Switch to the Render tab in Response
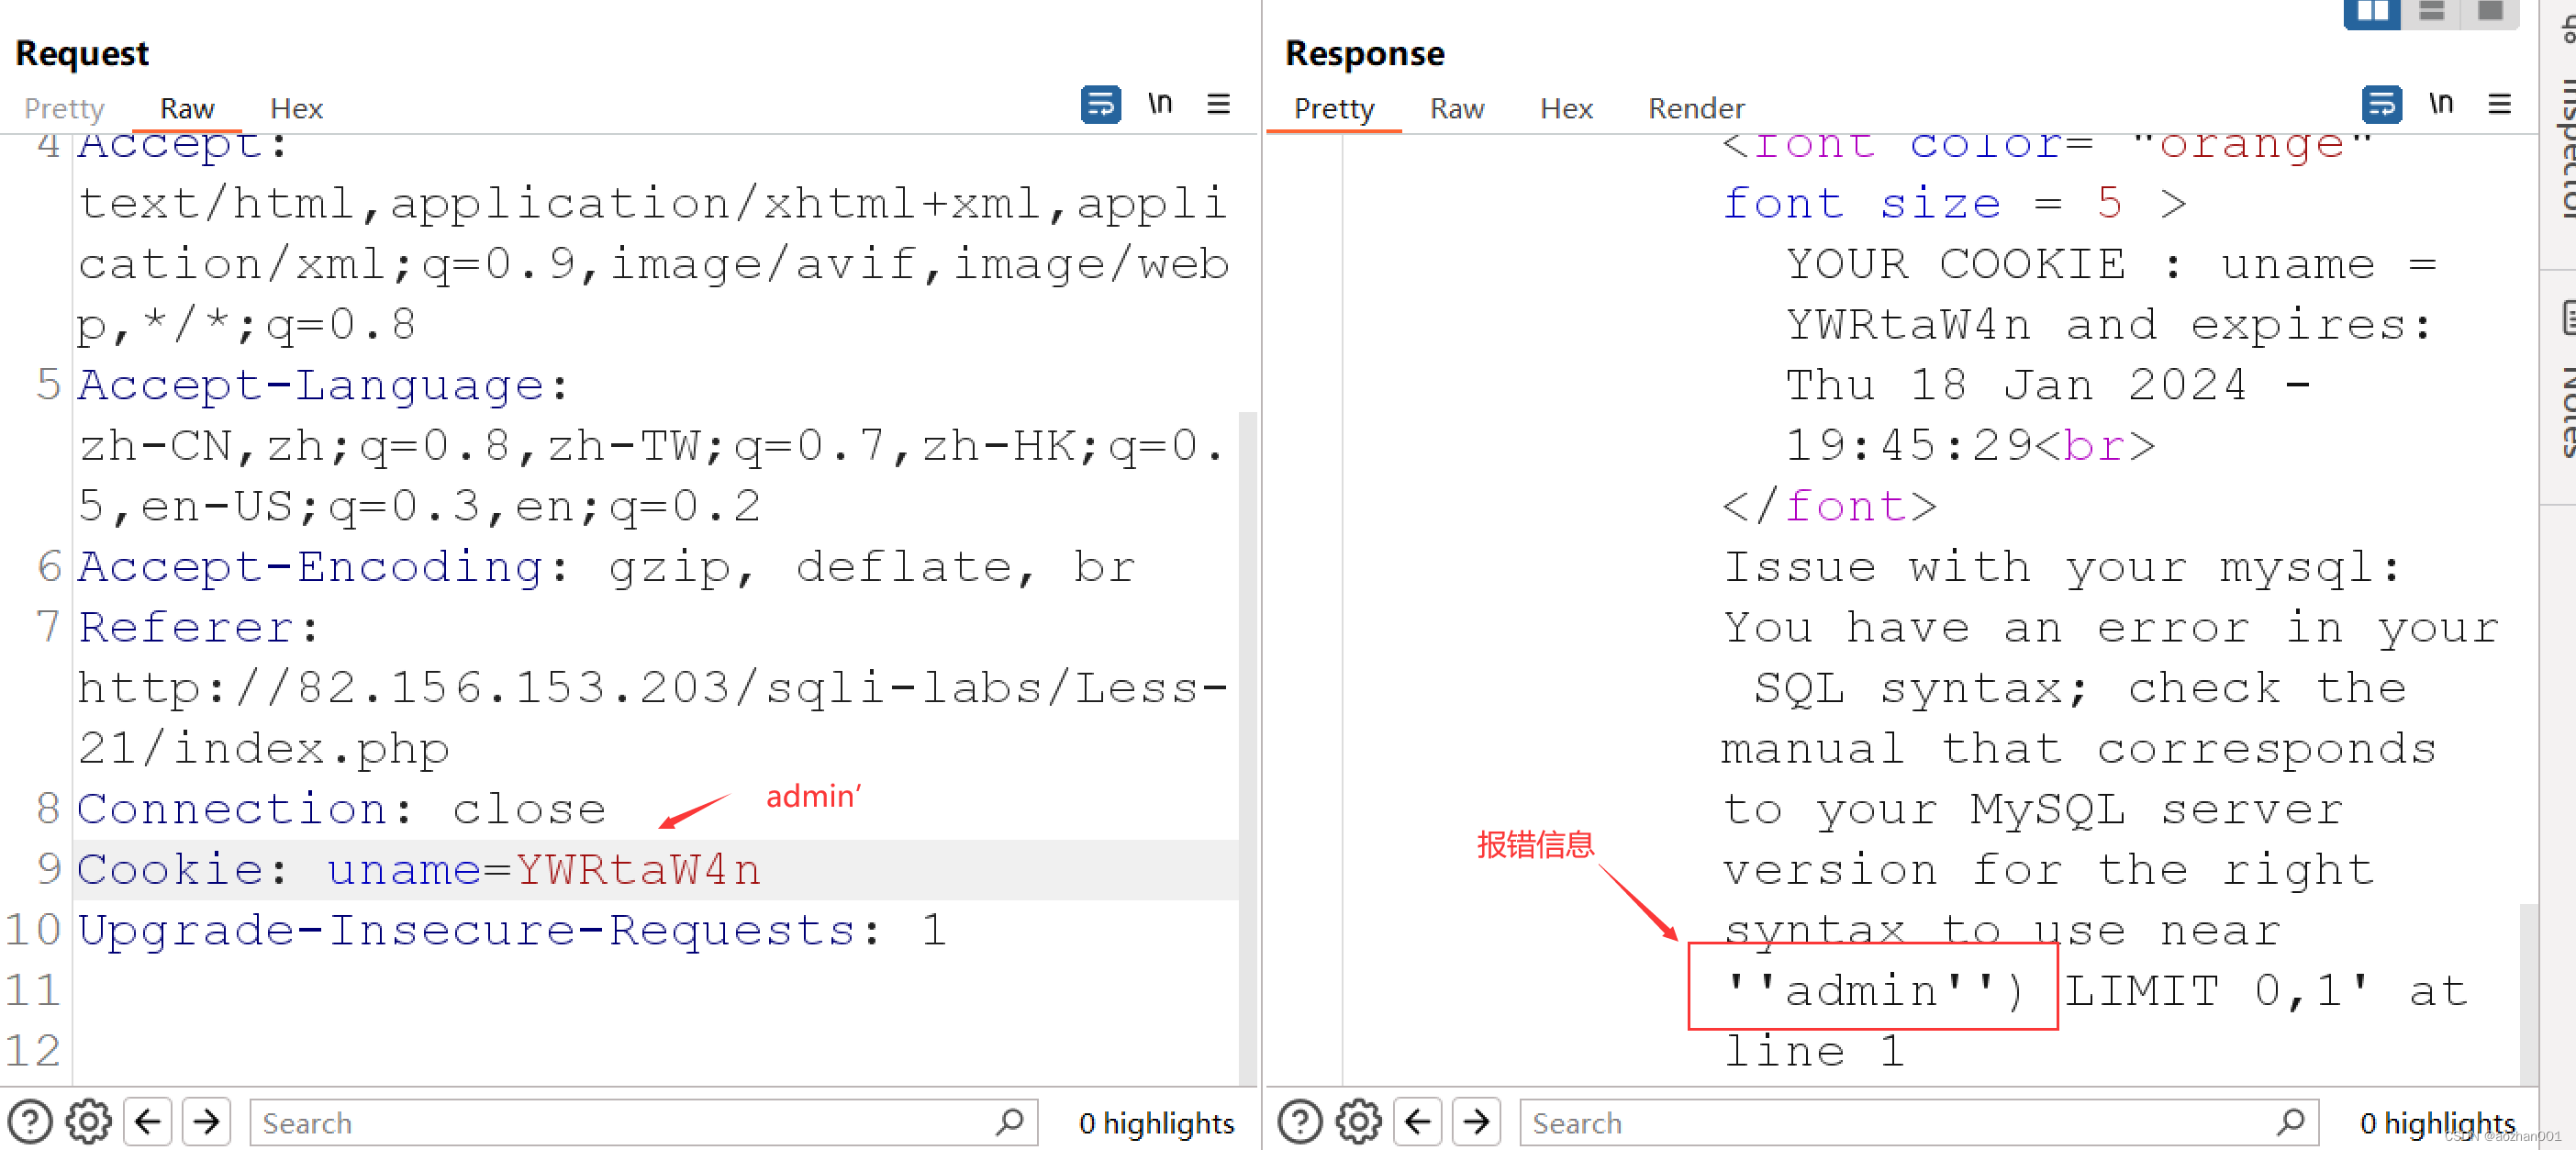Viewport: 2576px width, 1150px height. click(1696, 108)
